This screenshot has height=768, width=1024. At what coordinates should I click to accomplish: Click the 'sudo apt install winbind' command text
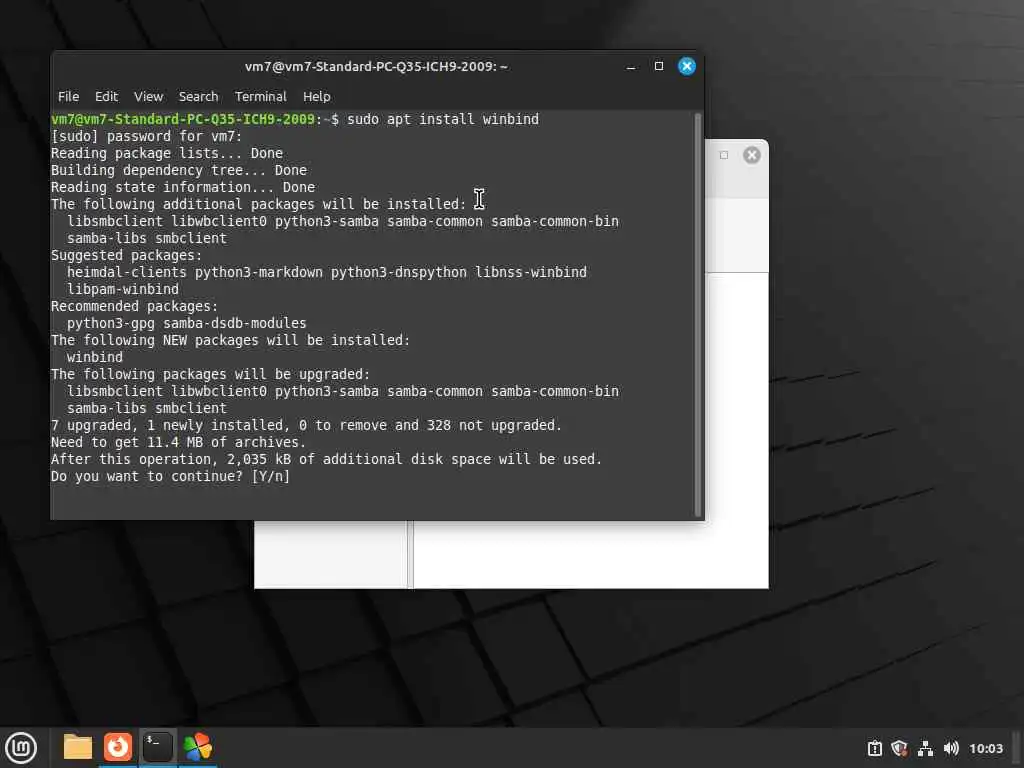point(443,120)
